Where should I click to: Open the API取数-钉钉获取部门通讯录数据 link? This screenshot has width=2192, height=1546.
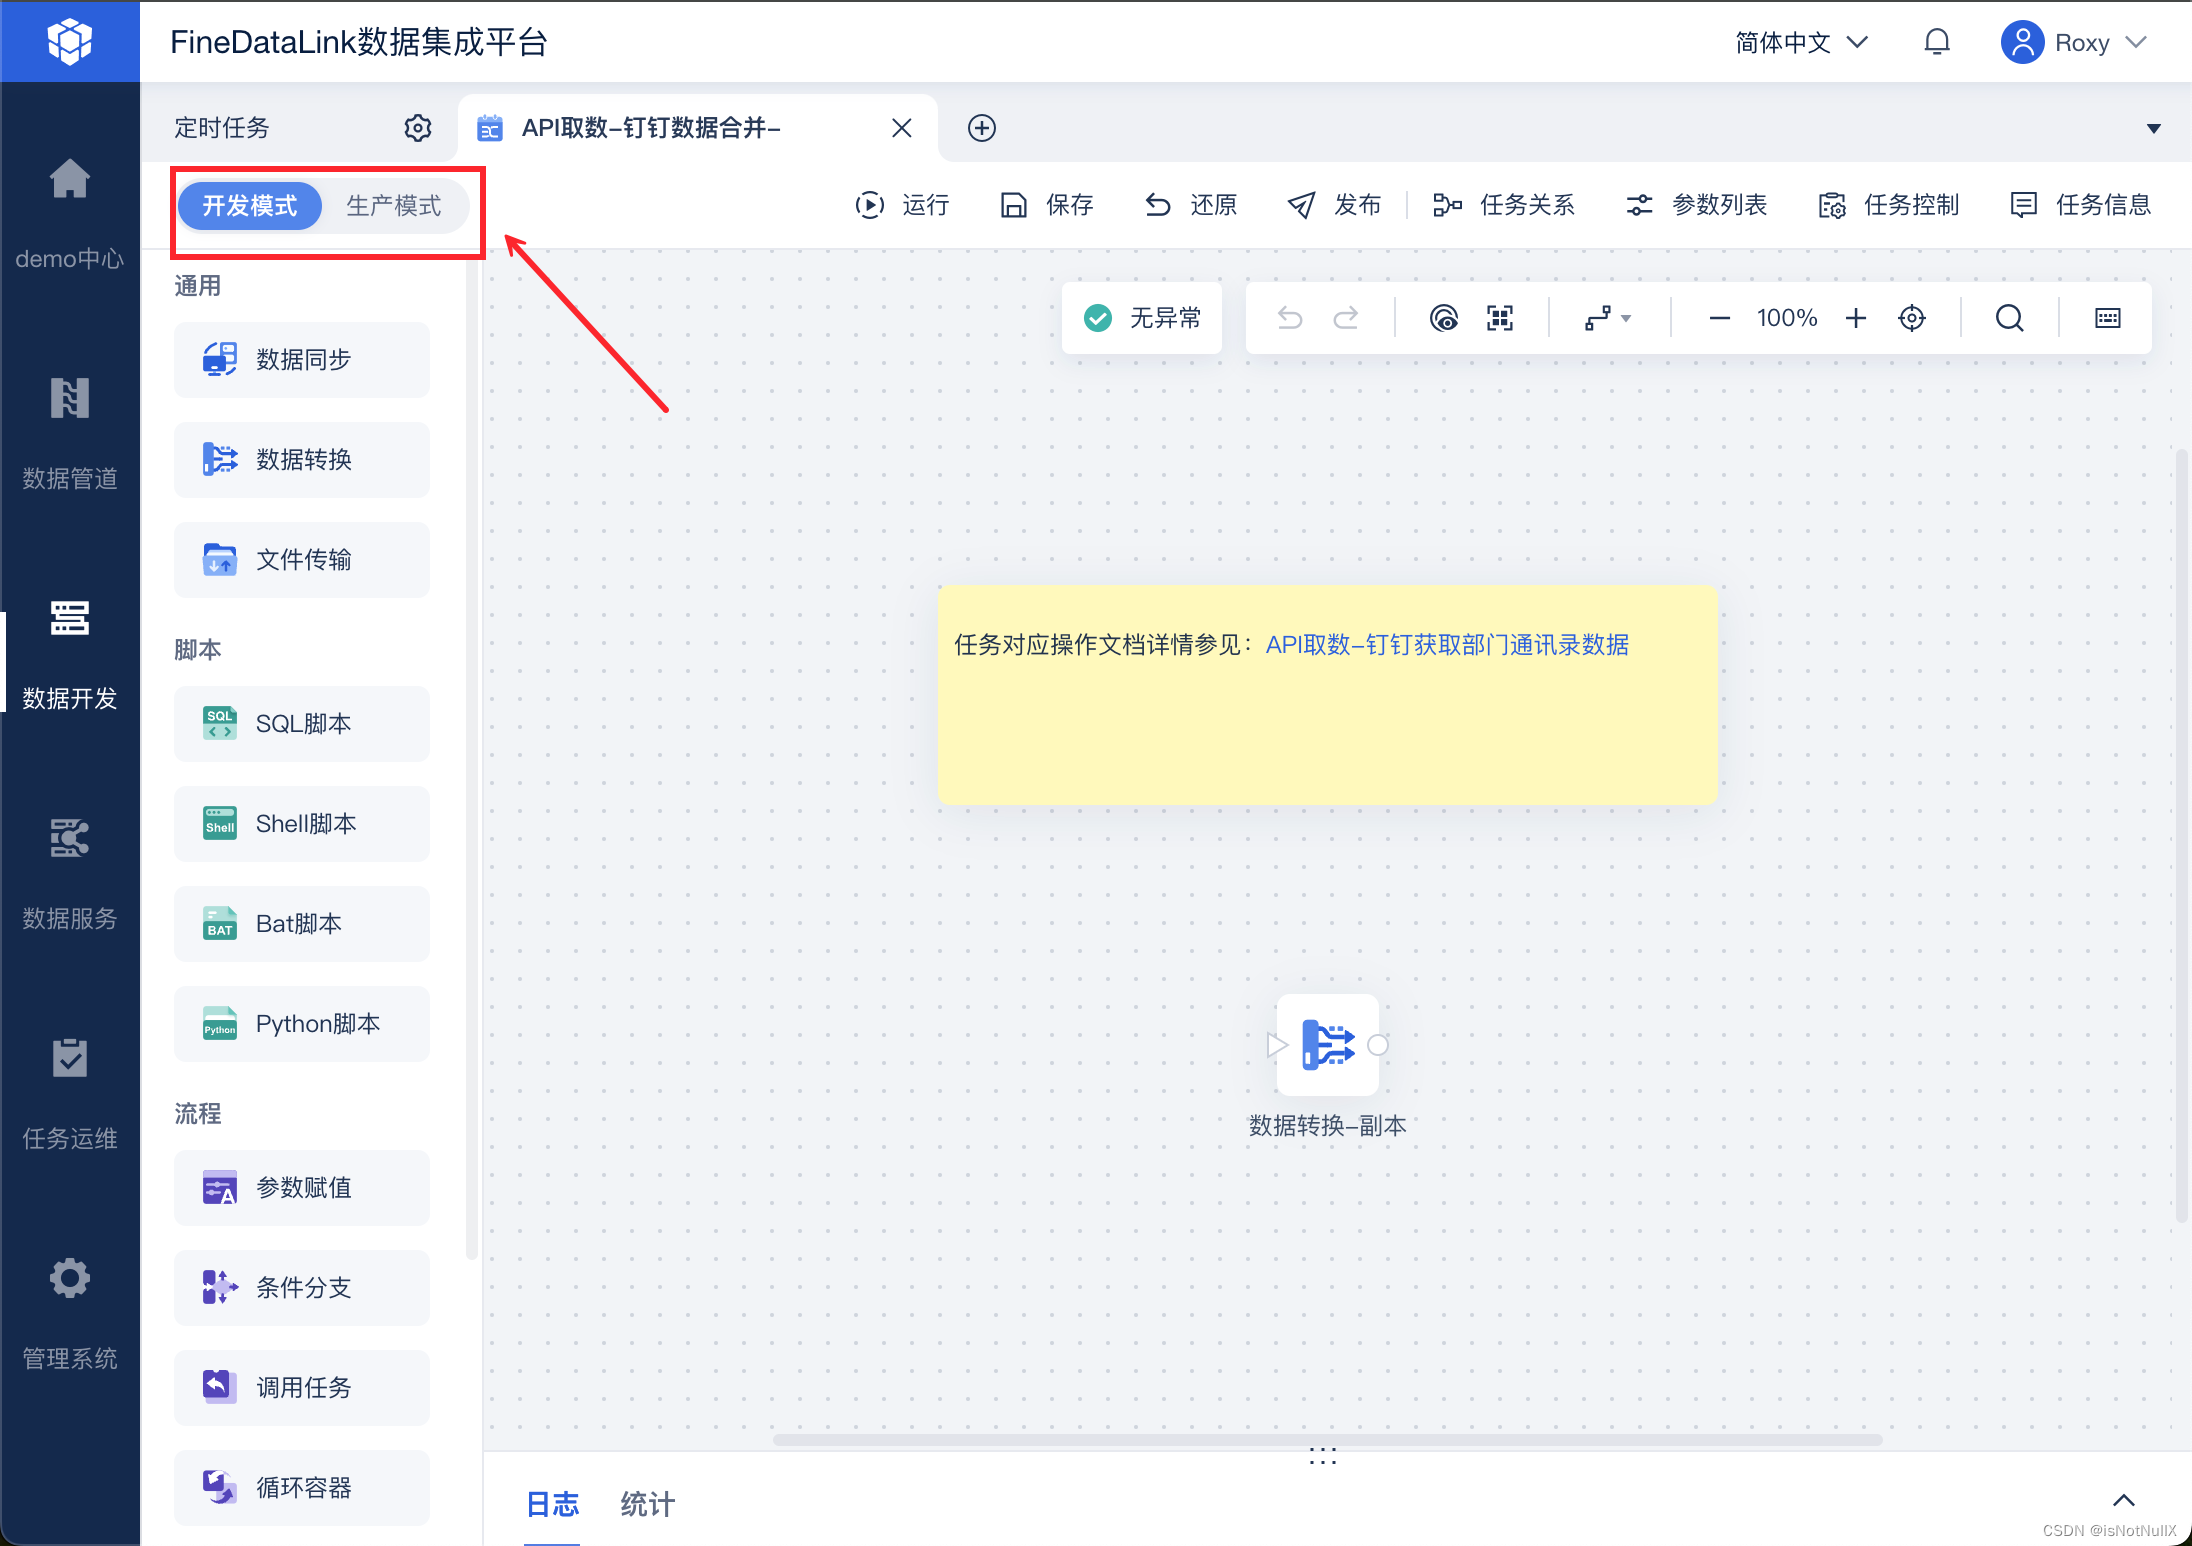coord(1446,645)
